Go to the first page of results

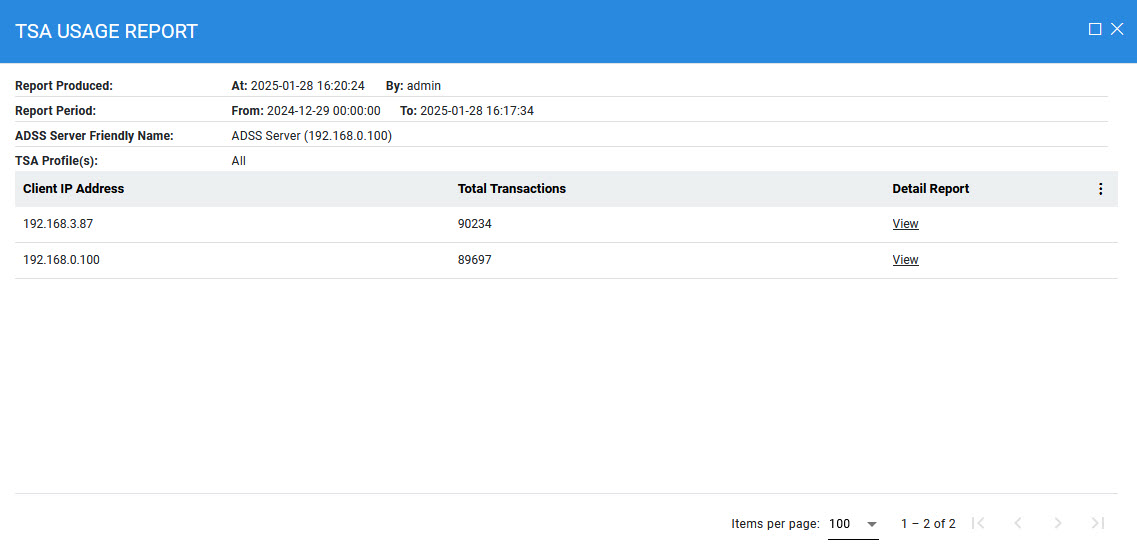point(979,523)
